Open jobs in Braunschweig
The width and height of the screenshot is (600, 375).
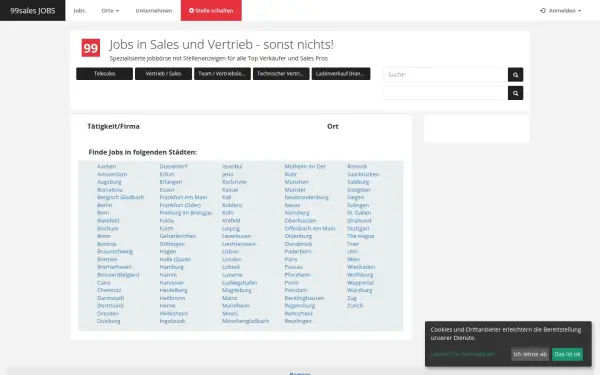(115, 251)
